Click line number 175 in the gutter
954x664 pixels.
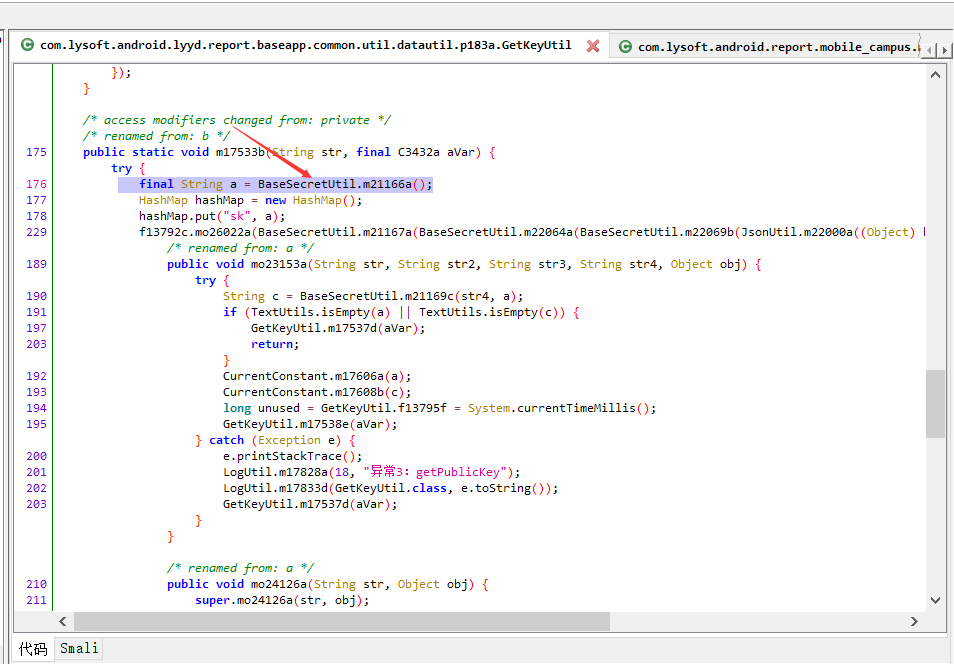pos(36,152)
